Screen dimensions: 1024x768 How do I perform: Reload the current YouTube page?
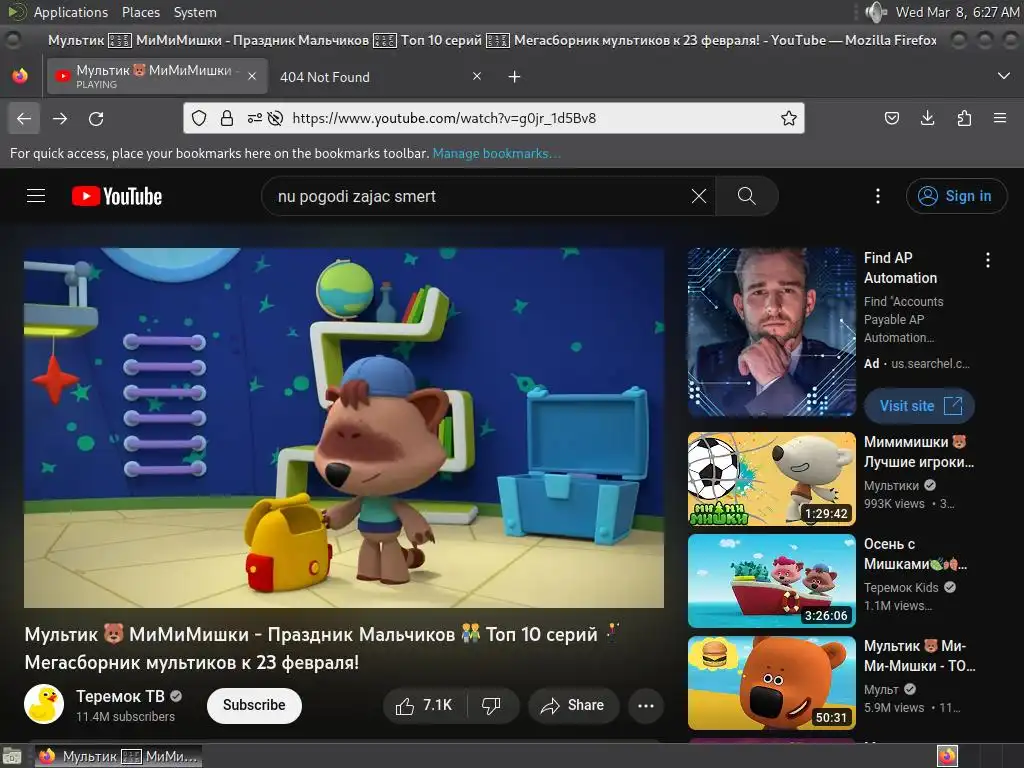click(x=96, y=118)
